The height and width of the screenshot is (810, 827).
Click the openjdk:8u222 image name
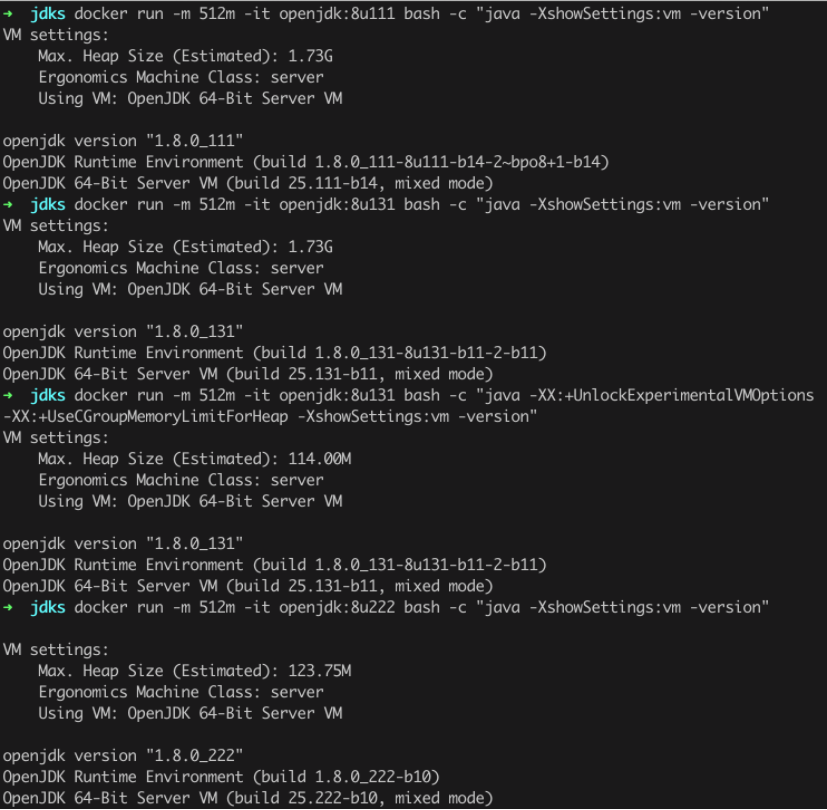[x=337, y=608]
